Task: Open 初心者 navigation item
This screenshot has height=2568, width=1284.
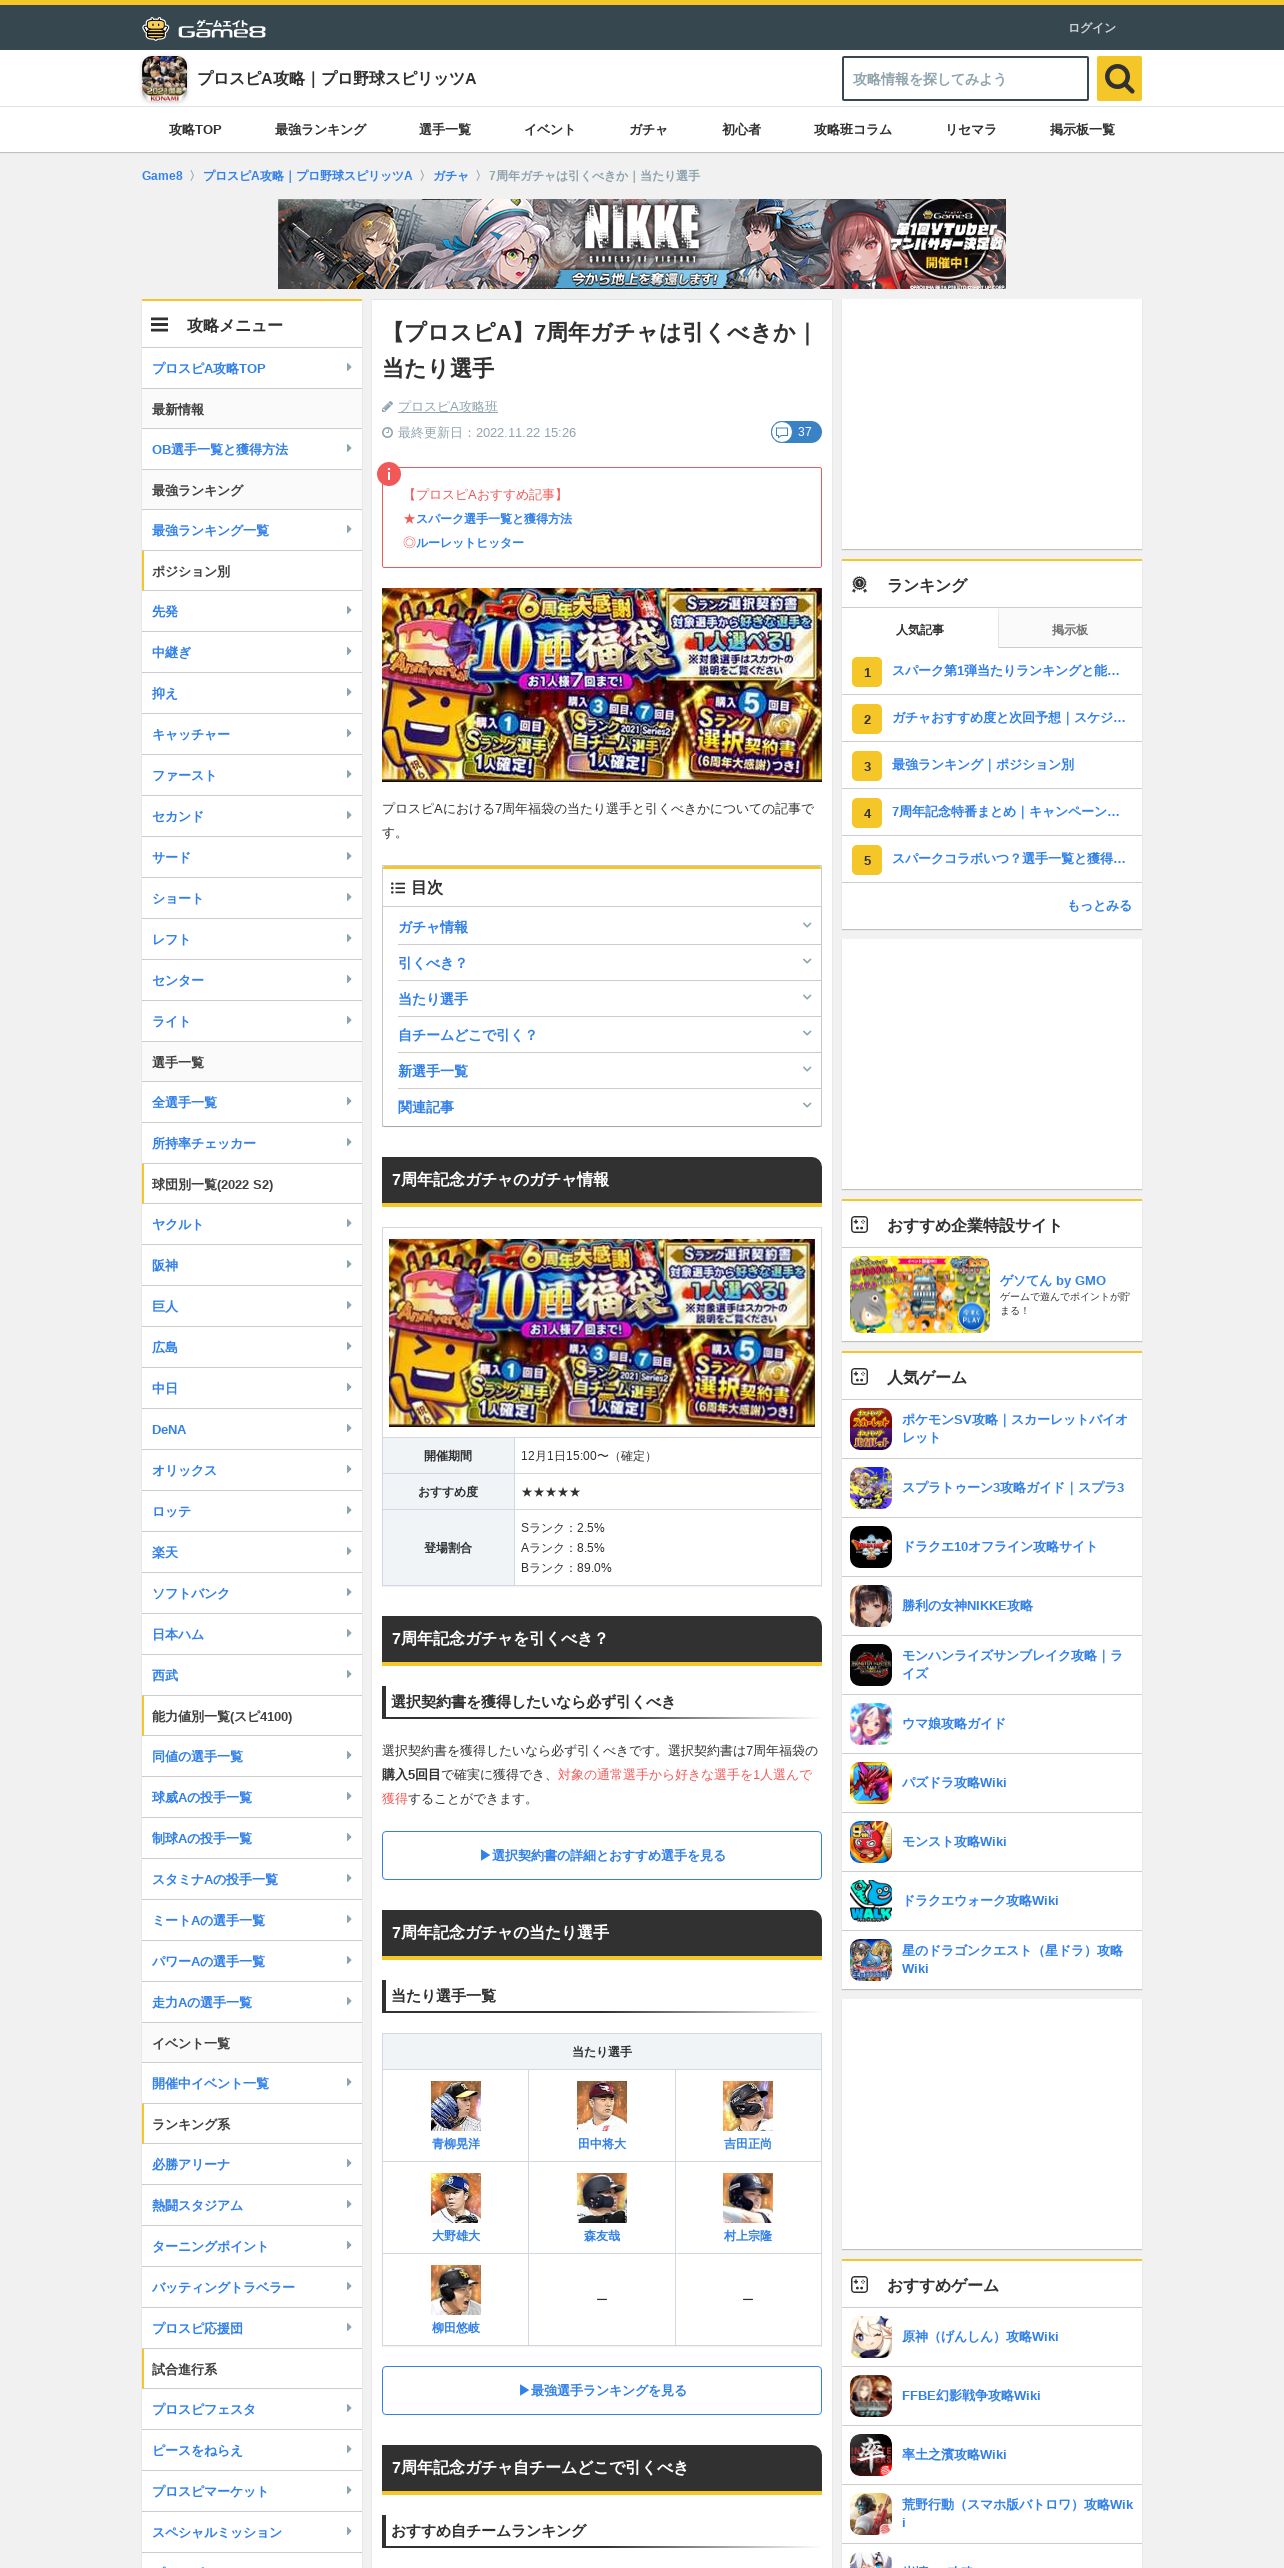Action: (741, 130)
